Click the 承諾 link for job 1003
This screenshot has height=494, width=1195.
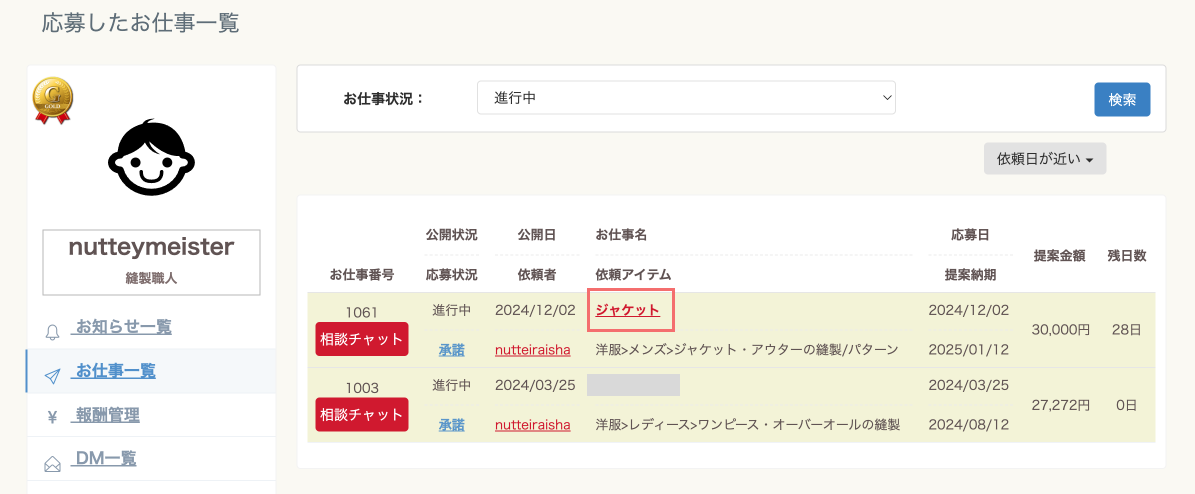coord(452,425)
